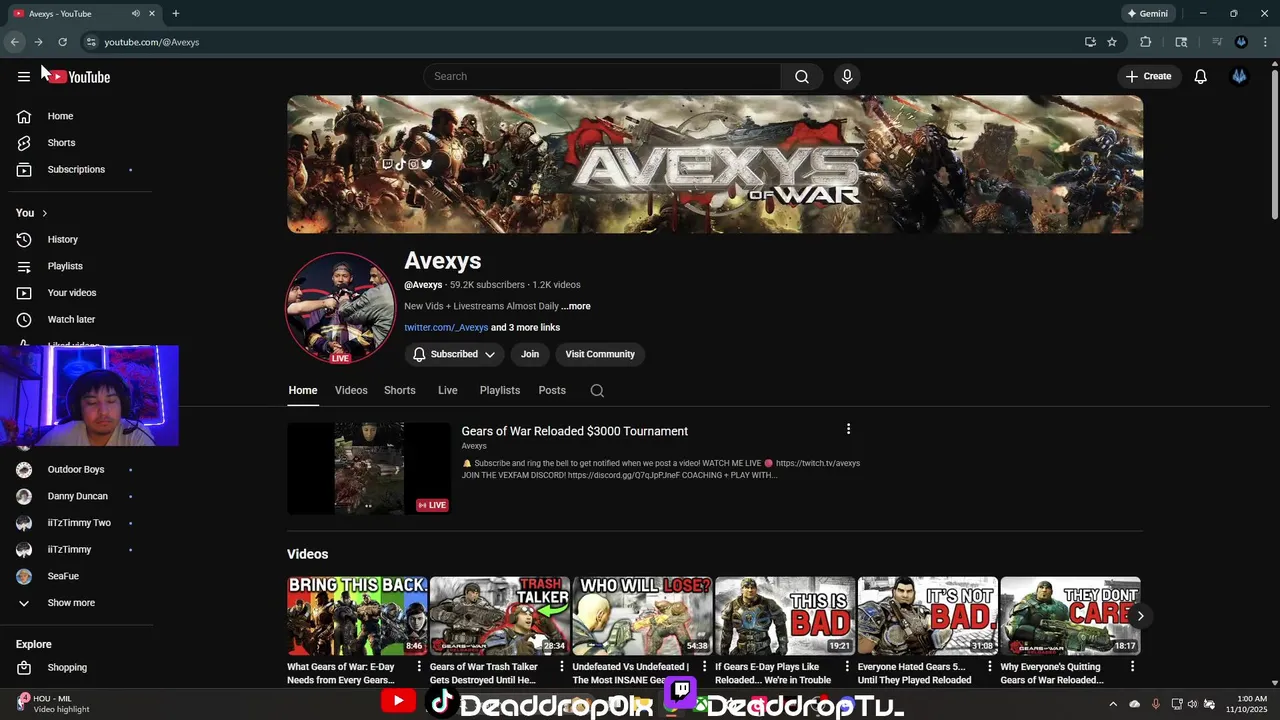
Task: Click the YouTube logo
Action: click(80, 77)
